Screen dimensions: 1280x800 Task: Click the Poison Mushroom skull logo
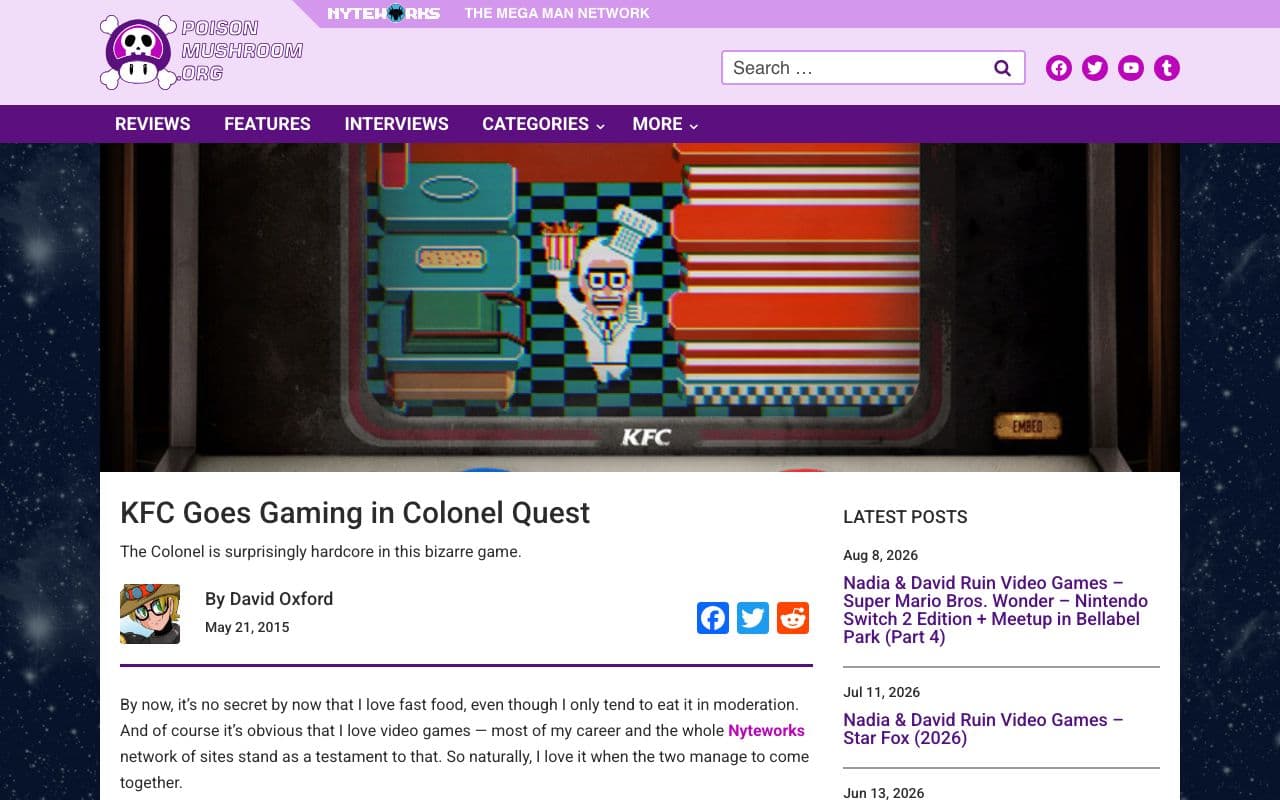point(137,52)
